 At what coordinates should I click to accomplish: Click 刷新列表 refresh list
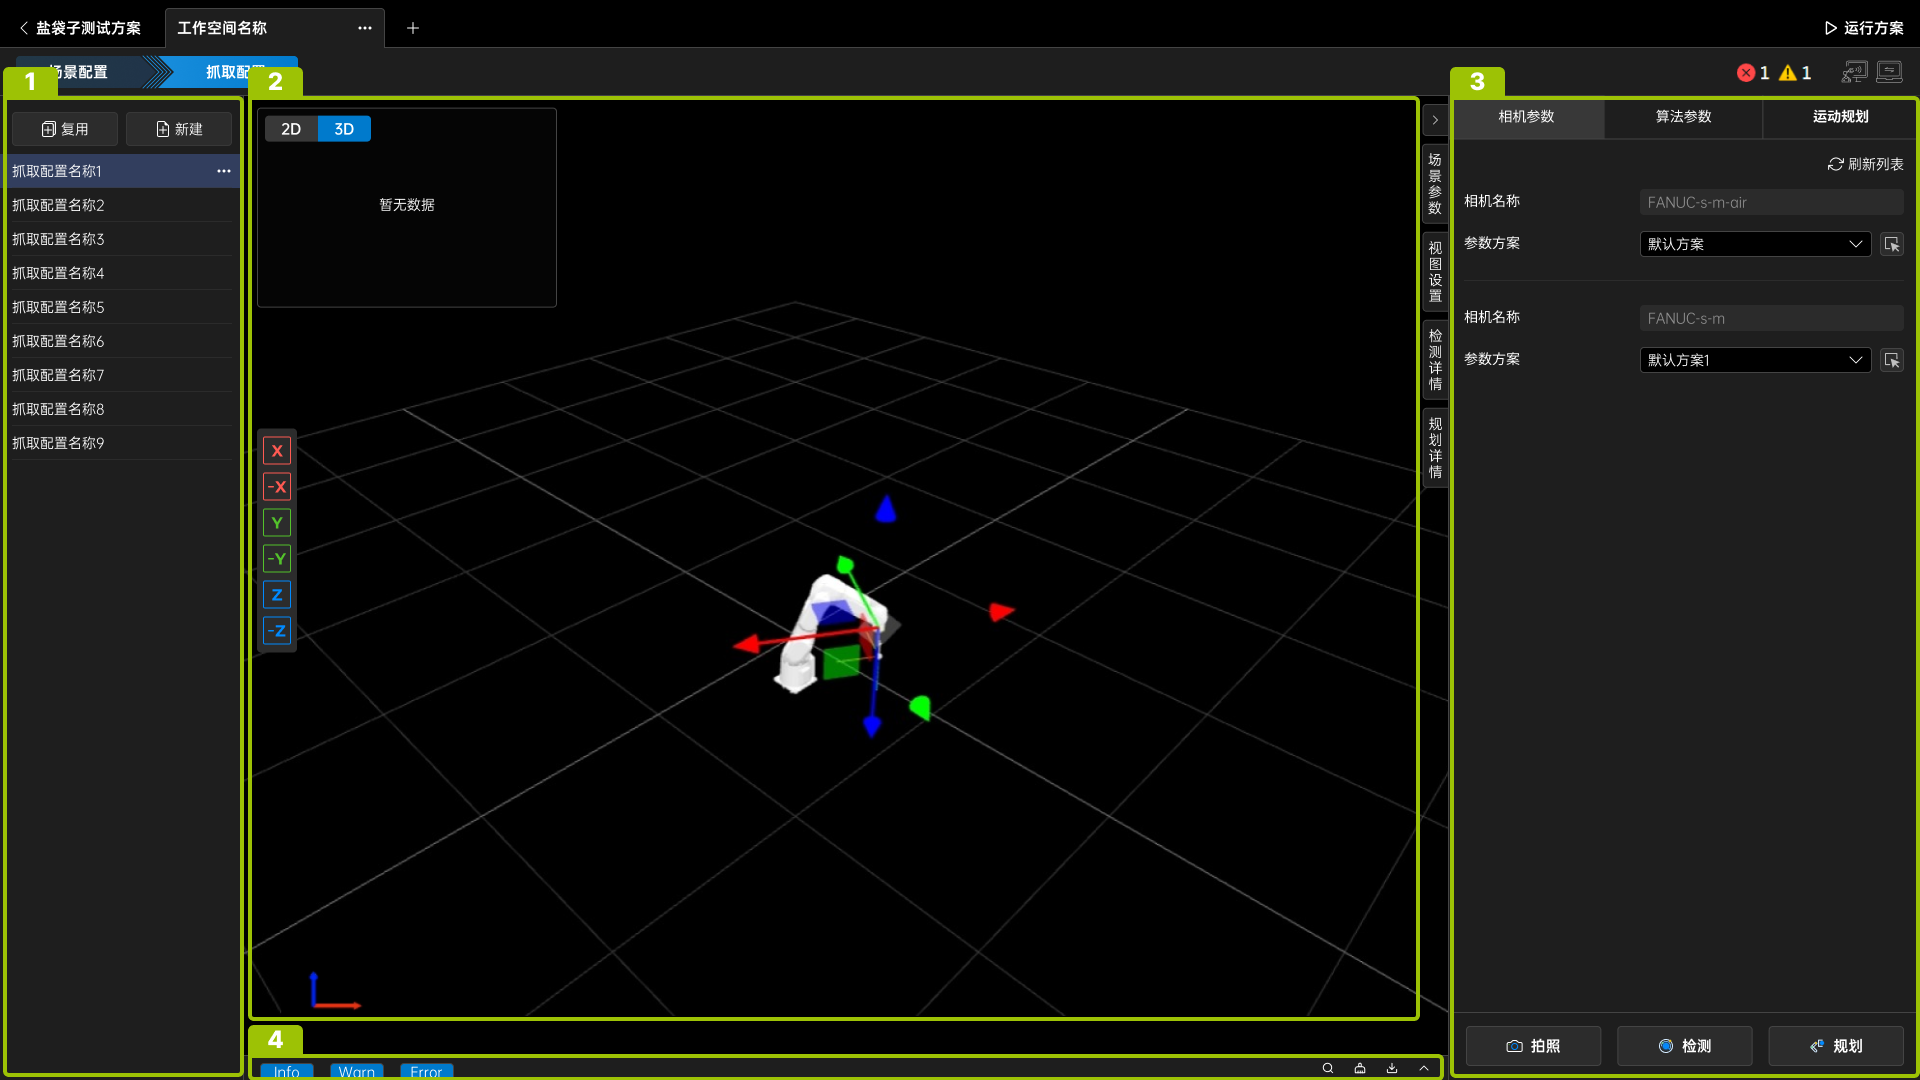coord(1865,164)
